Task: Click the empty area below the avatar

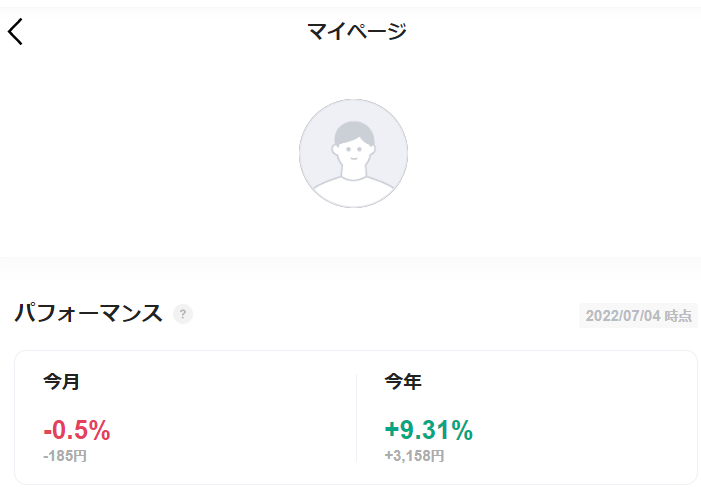Action: 353,232
